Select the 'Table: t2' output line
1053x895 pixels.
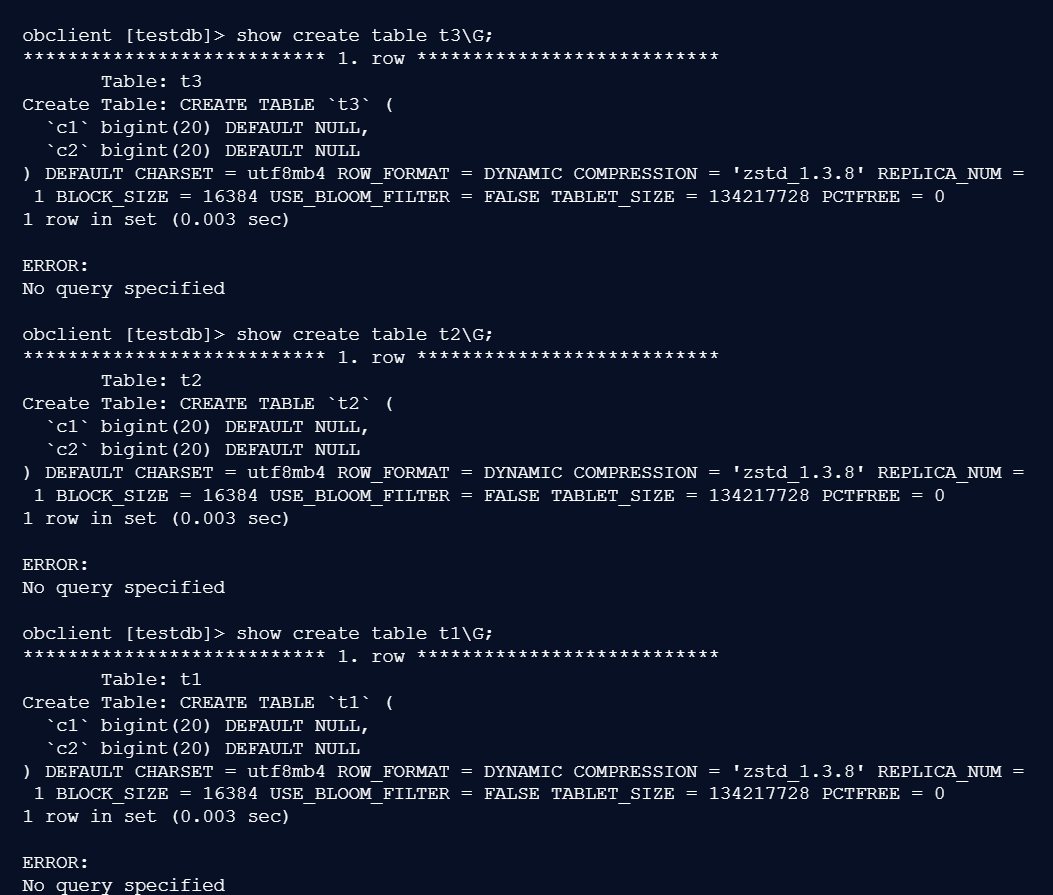(x=151, y=380)
